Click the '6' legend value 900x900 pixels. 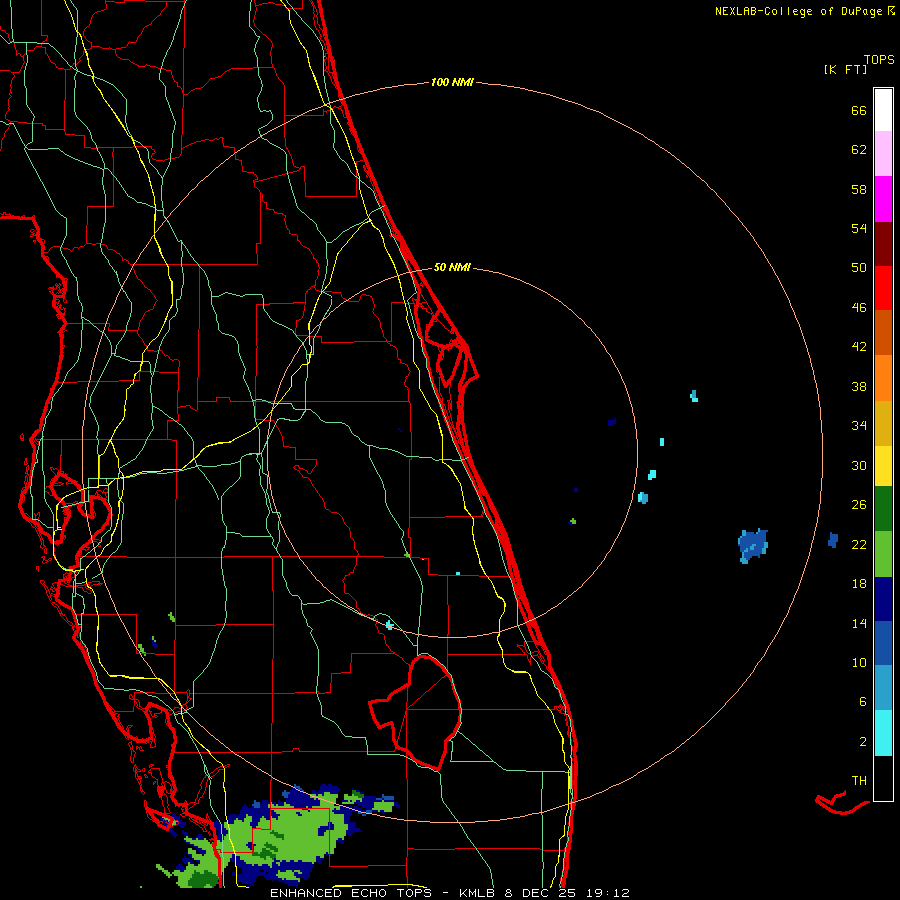coord(862,703)
